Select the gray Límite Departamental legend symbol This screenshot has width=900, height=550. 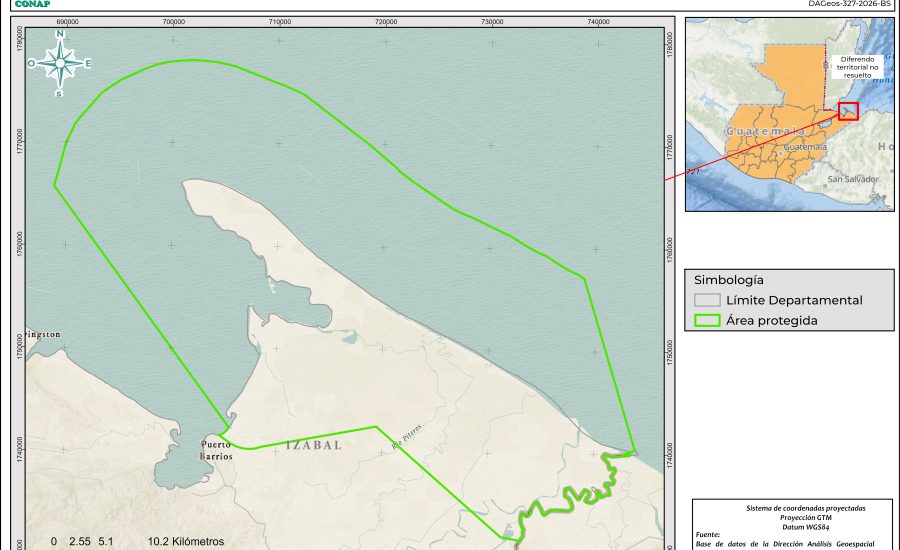tap(708, 300)
